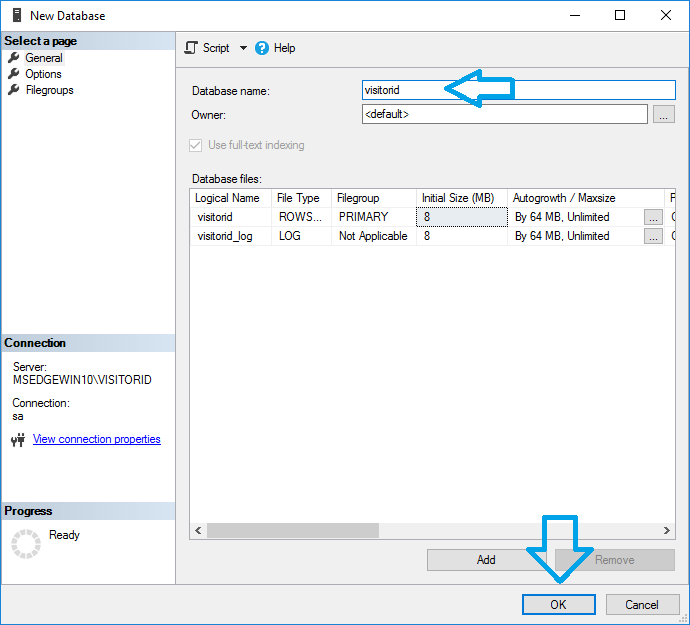Open the Options page
The image size is (690, 625).
point(43,74)
